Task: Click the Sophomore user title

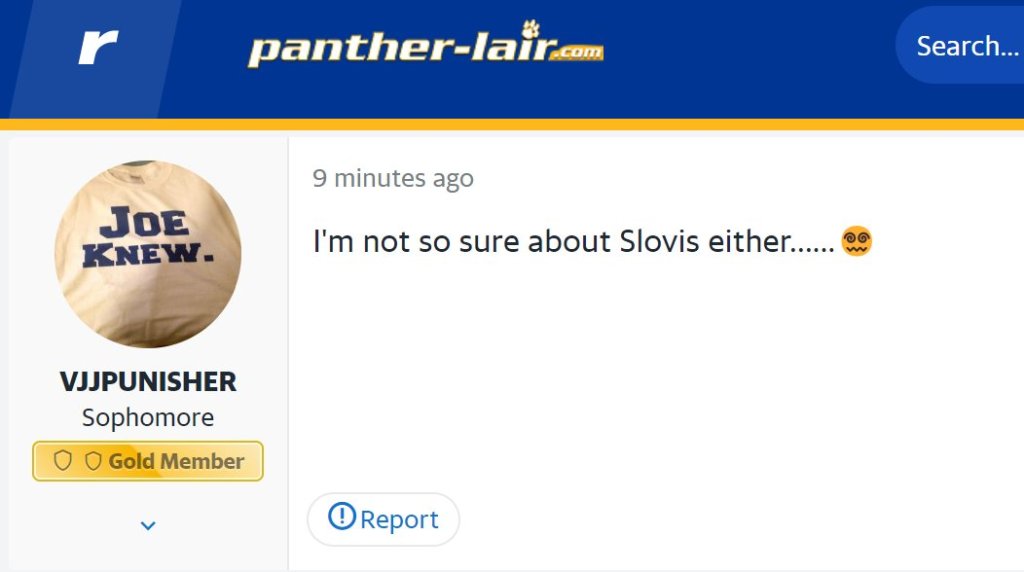Action: [x=148, y=417]
